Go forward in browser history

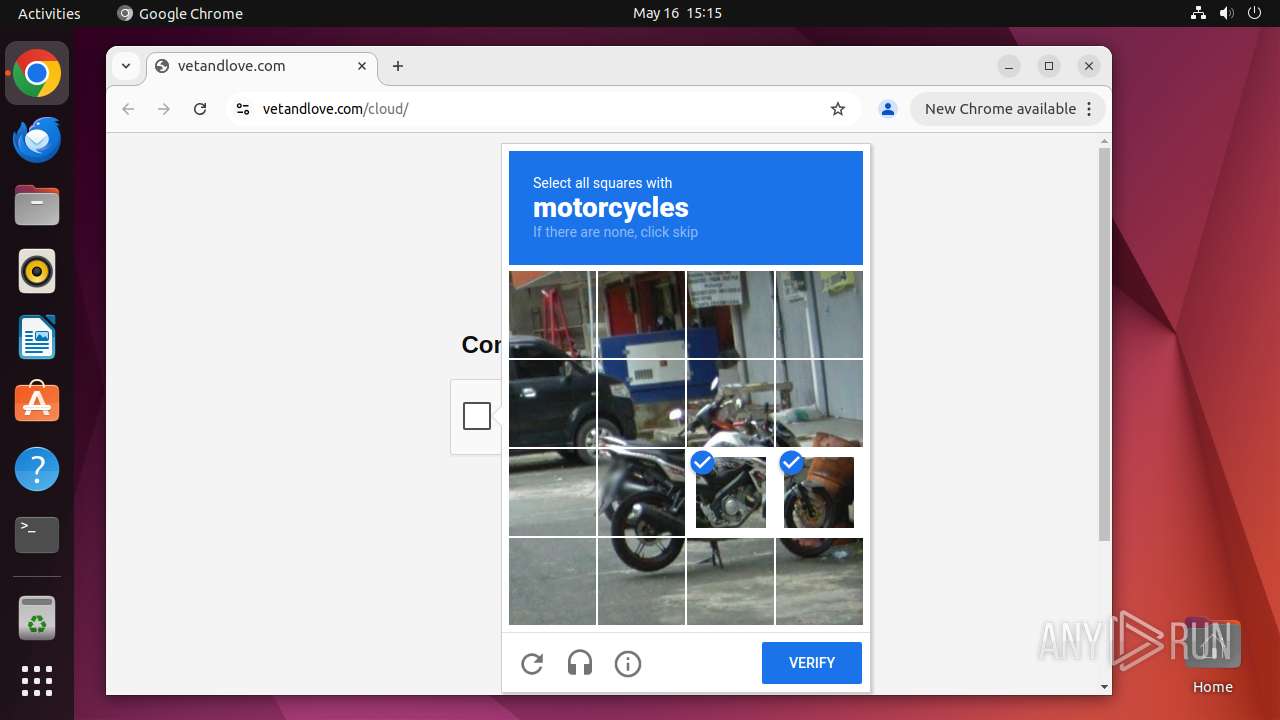pyautogui.click(x=164, y=109)
